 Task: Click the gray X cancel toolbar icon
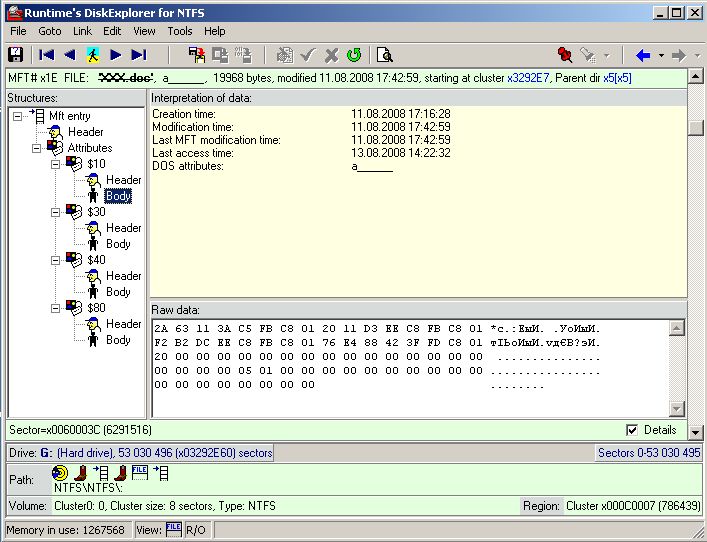pyautogui.click(x=331, y=55)
